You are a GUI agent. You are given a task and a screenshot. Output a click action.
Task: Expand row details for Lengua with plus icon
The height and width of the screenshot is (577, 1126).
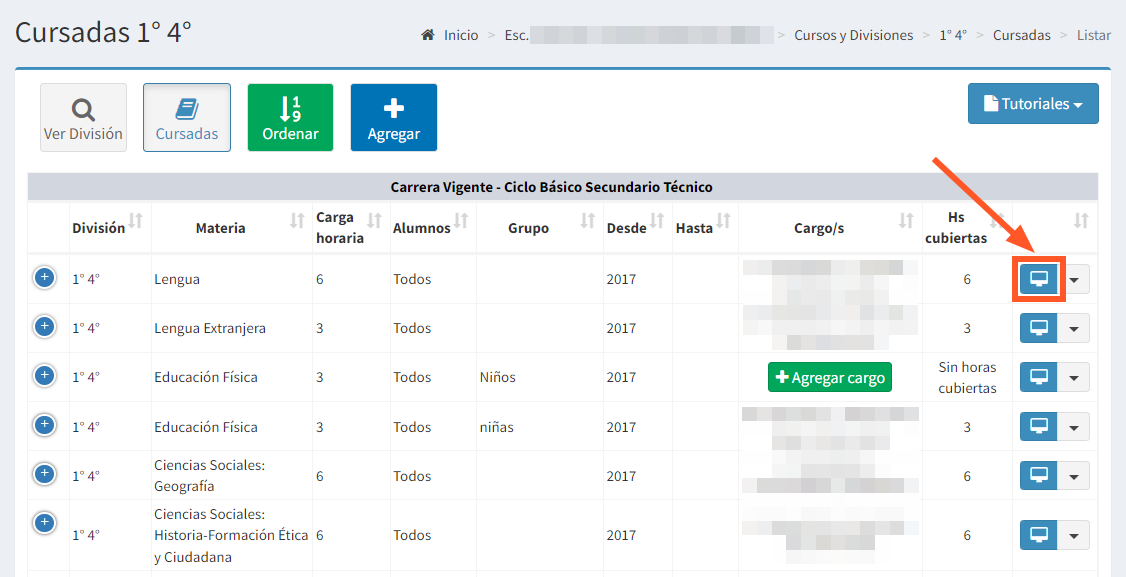(x=44, y=278)
